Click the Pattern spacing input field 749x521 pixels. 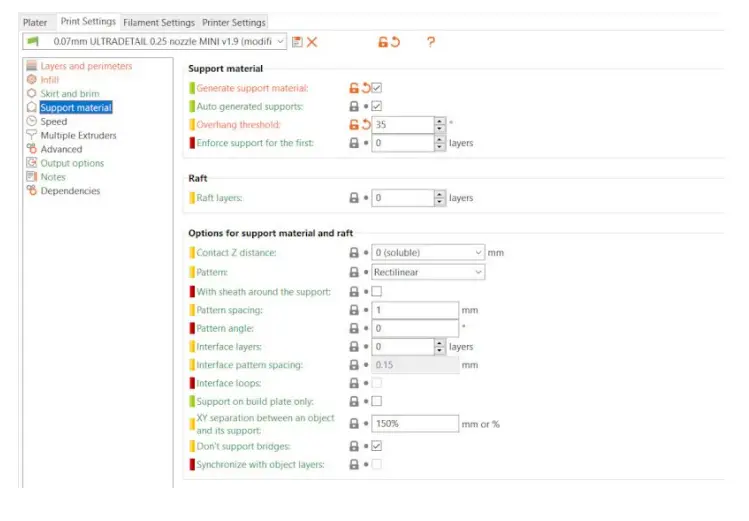coord(415,310)
